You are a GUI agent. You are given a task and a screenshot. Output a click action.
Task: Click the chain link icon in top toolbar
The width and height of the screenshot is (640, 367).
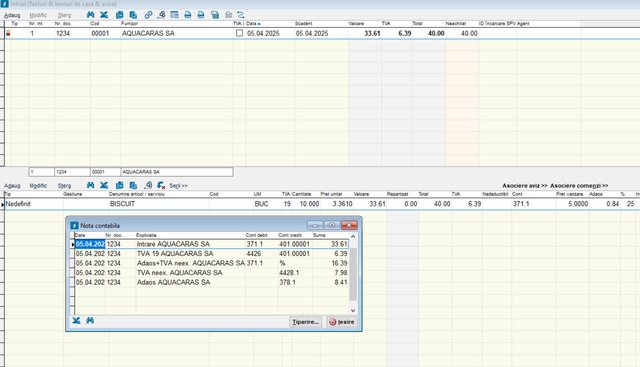(148, 15)
